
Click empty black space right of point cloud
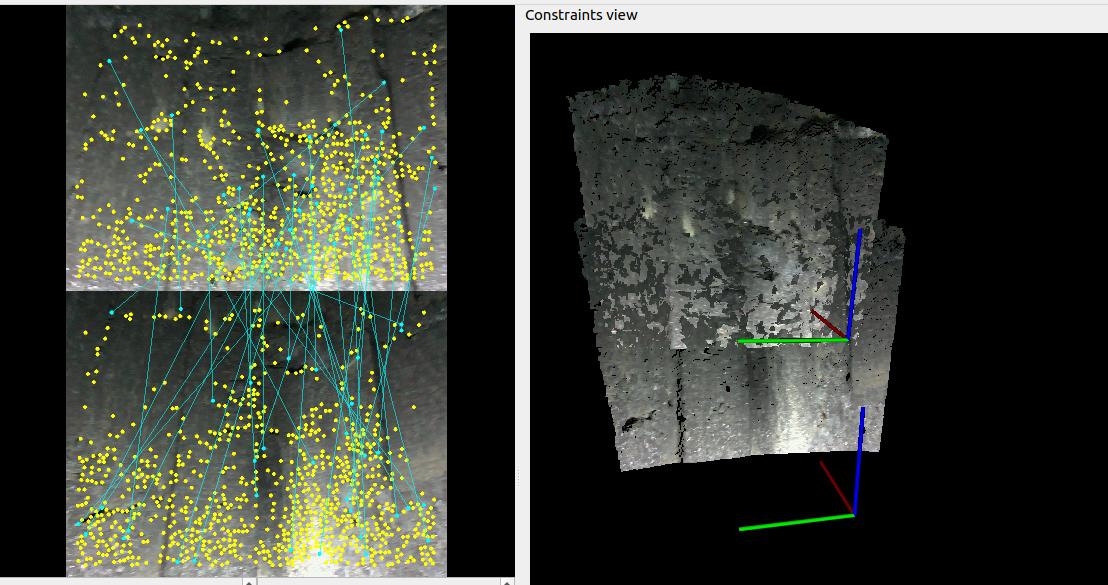[1000, 300]
